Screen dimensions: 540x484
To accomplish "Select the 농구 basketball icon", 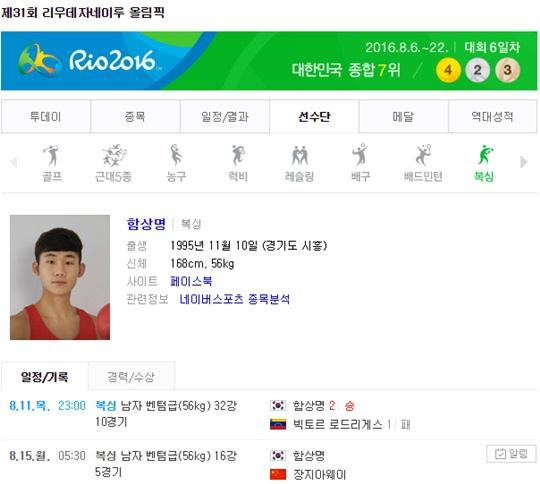I will pos(176,164).
